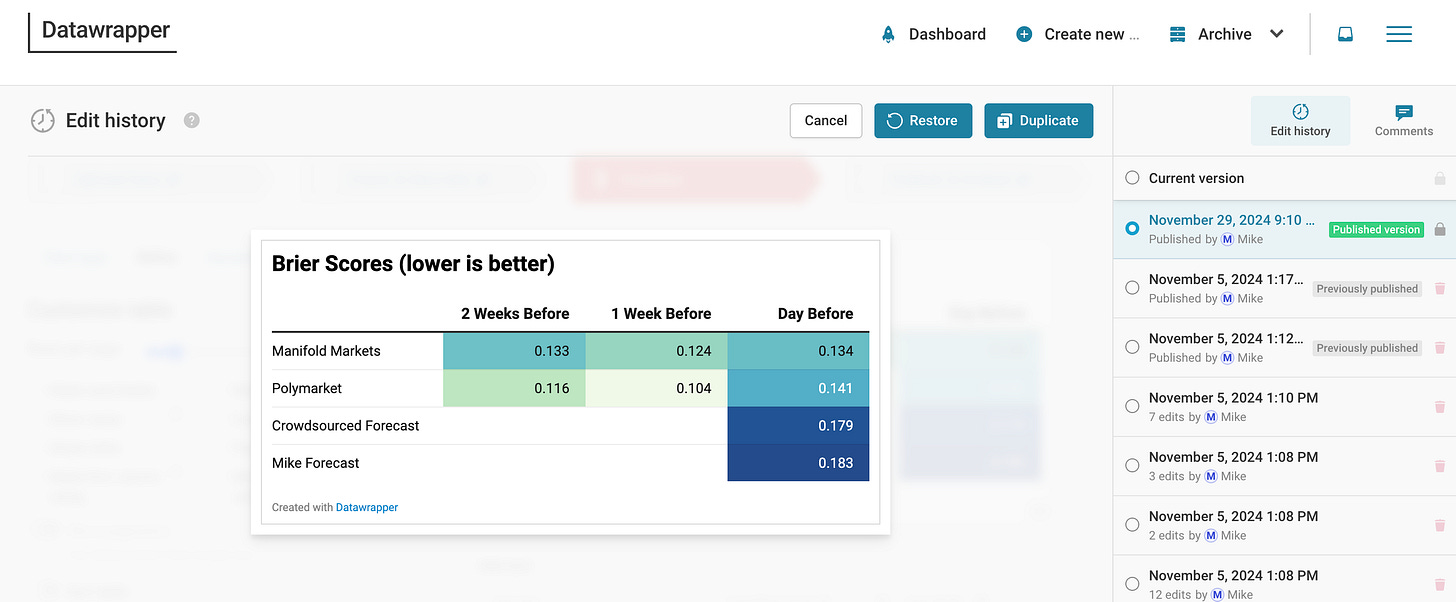Click the 1 Week Before column header

[661, 313]
